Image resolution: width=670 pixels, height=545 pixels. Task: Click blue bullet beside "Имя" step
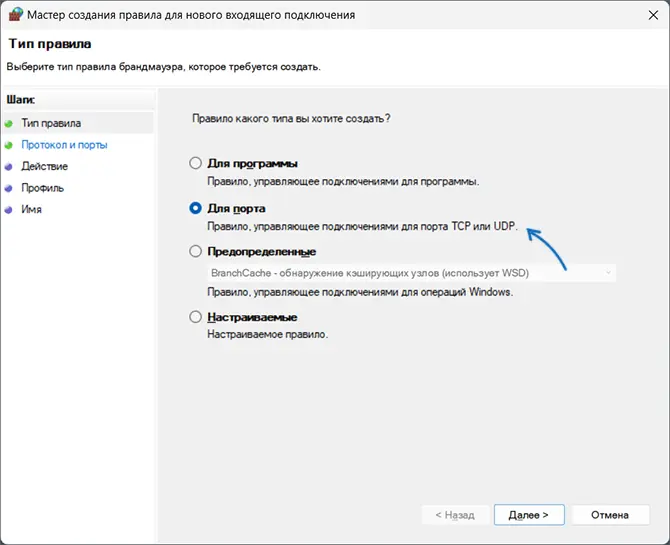pos(9,210)
